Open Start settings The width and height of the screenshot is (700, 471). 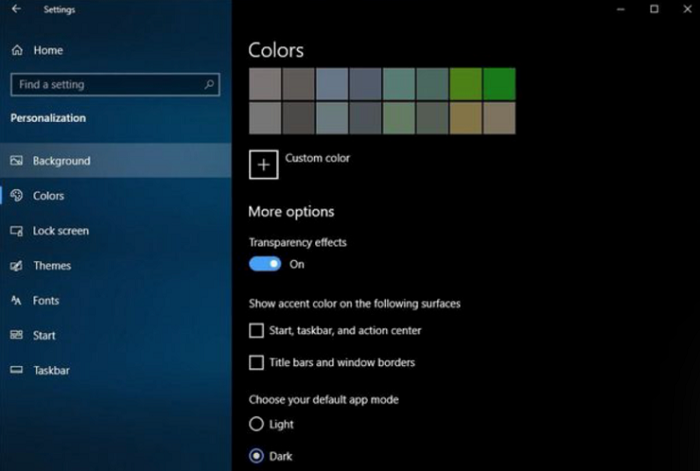coord(116,335)
